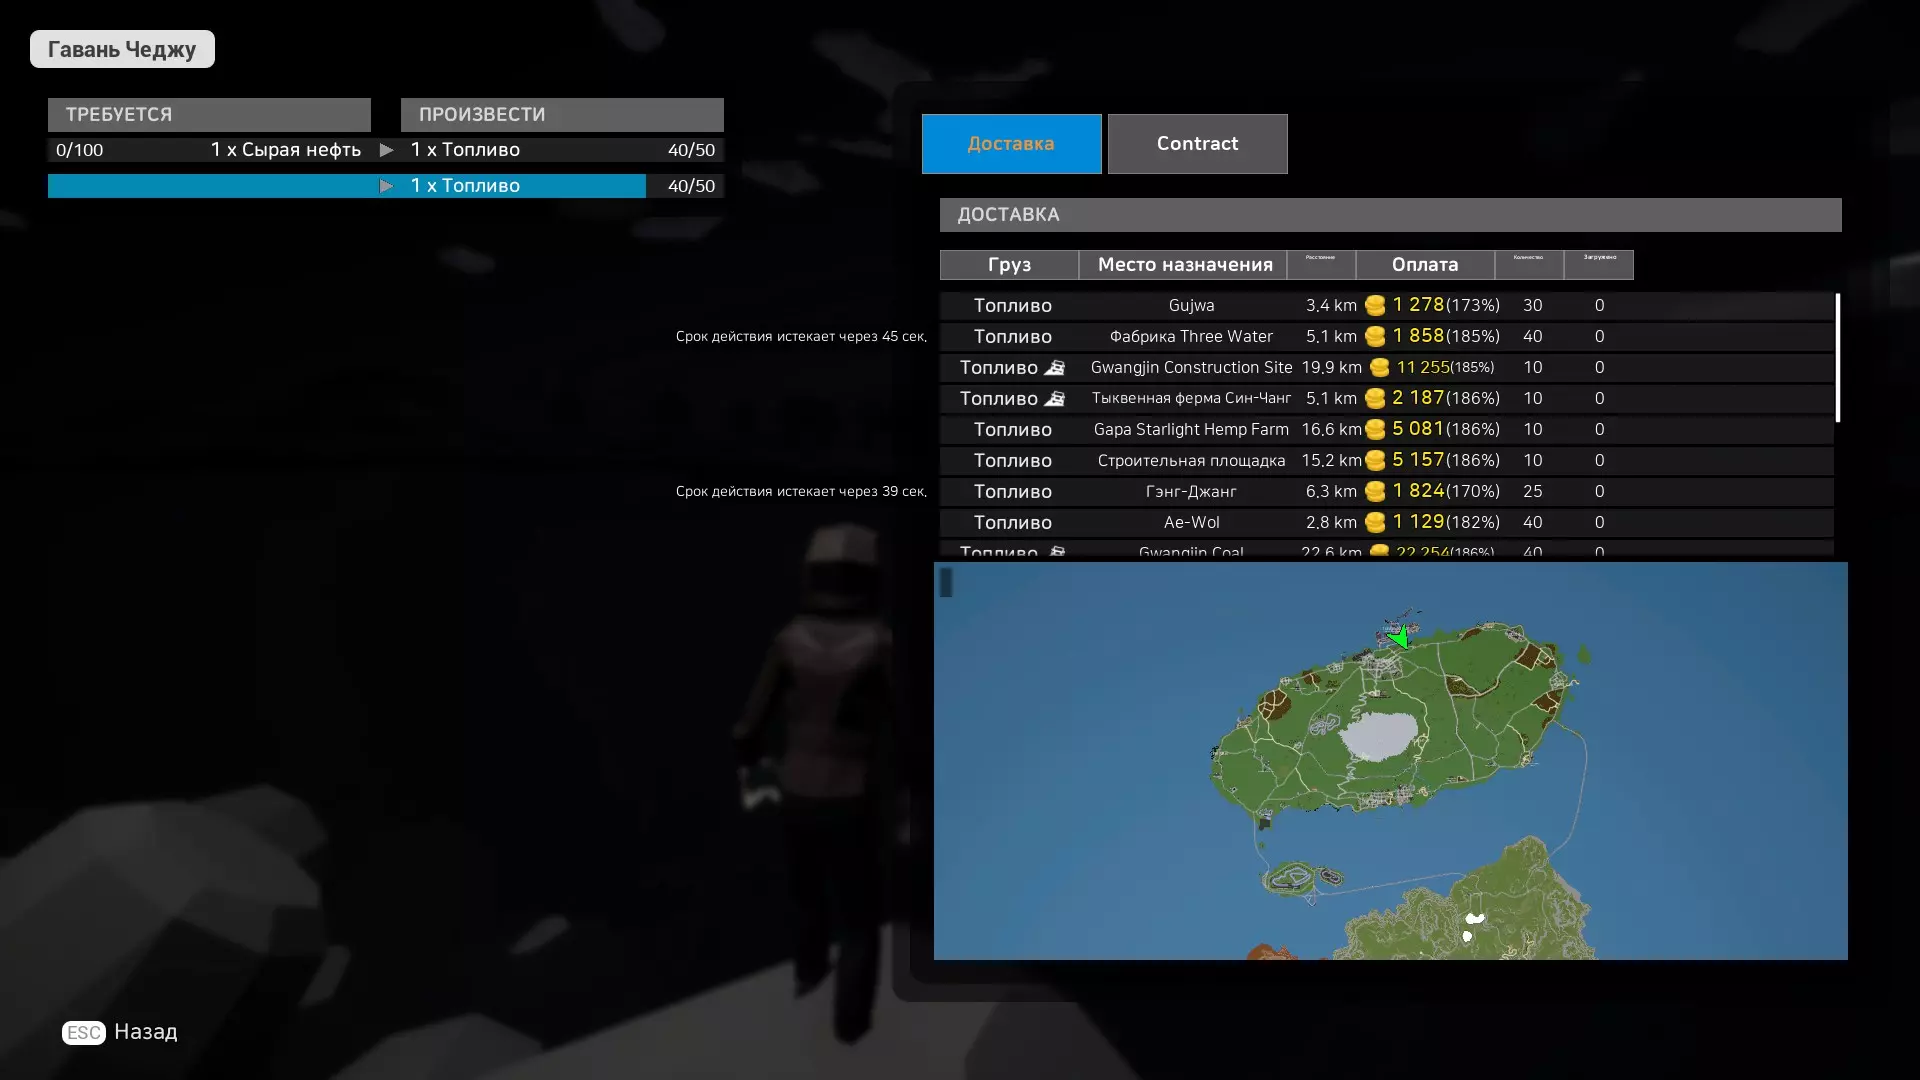
Task: Select the Gapa Starlight Hemp Farm delivery
Action: pos(1190,430)
